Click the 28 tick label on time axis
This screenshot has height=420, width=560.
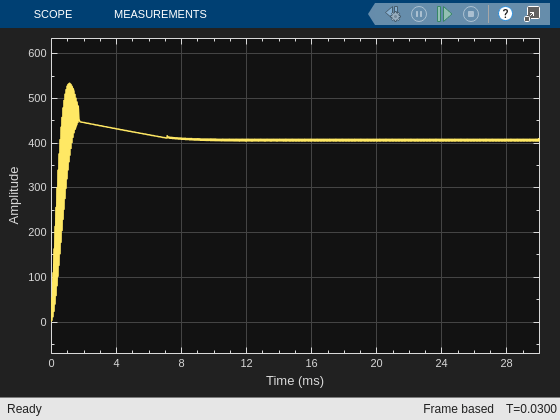[506, 364]
